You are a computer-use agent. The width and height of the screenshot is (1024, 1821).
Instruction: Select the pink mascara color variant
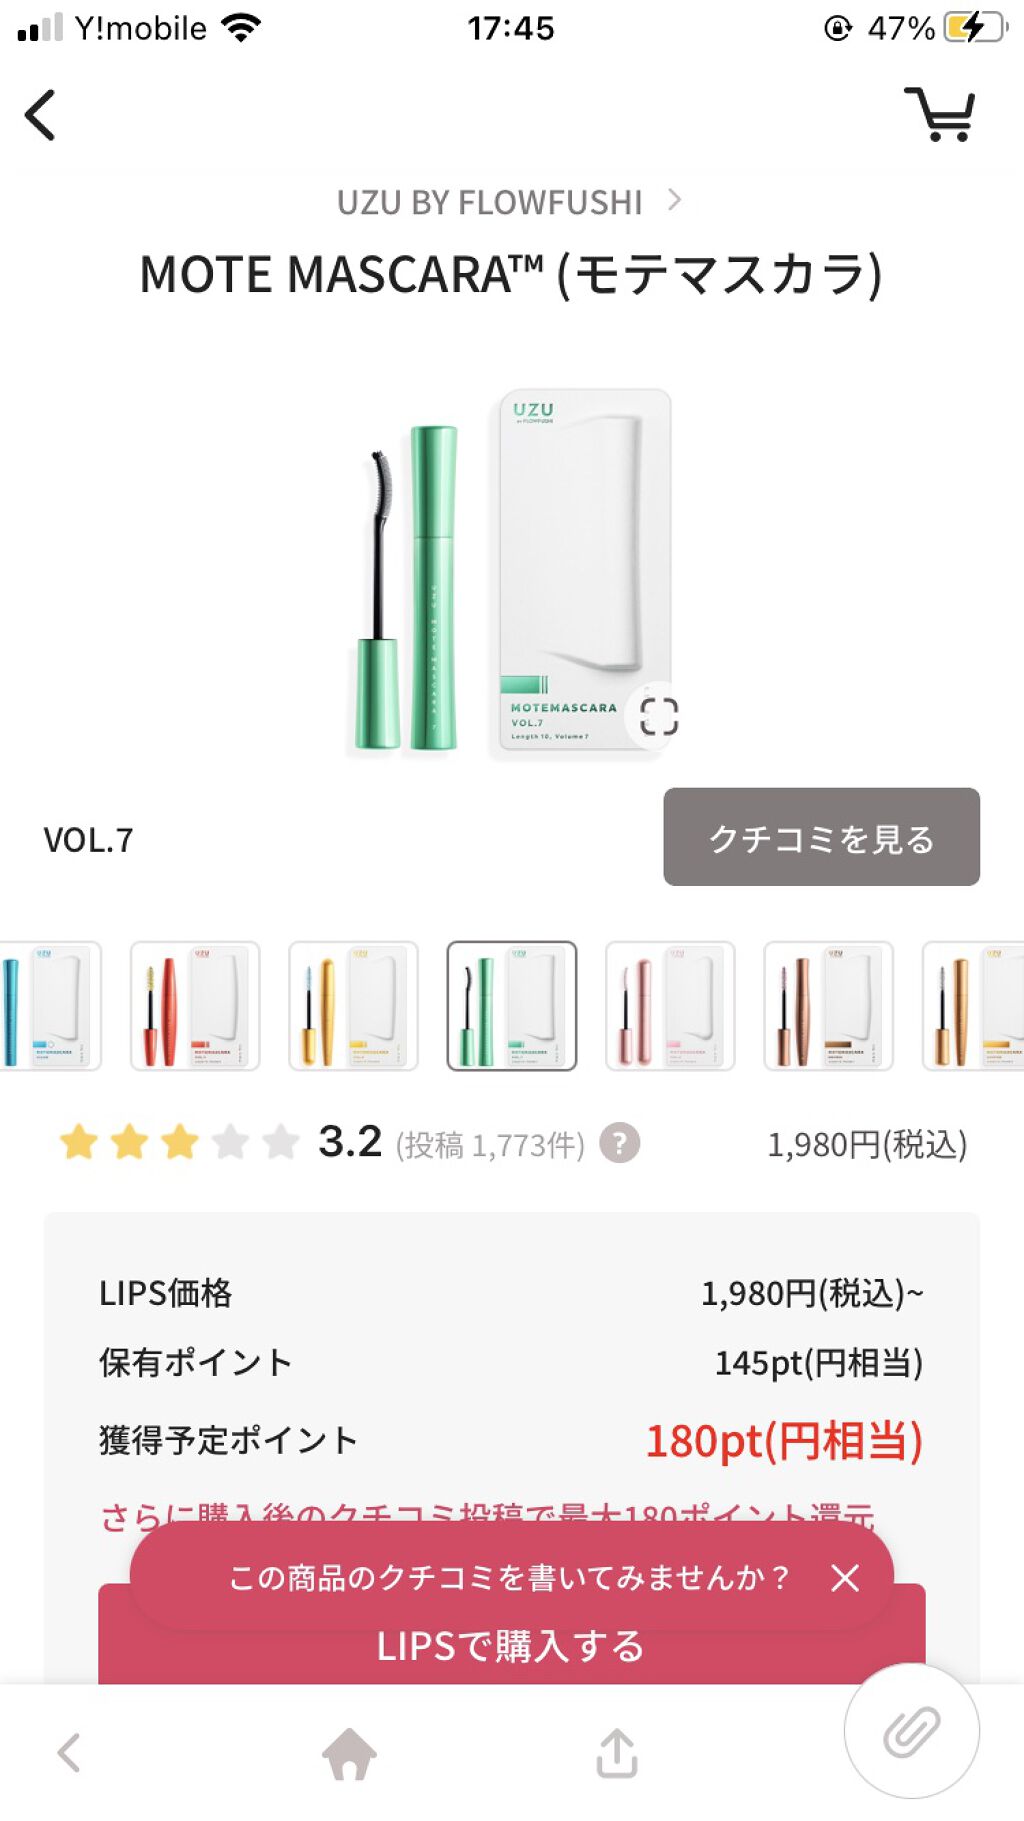coord(670,1006)
